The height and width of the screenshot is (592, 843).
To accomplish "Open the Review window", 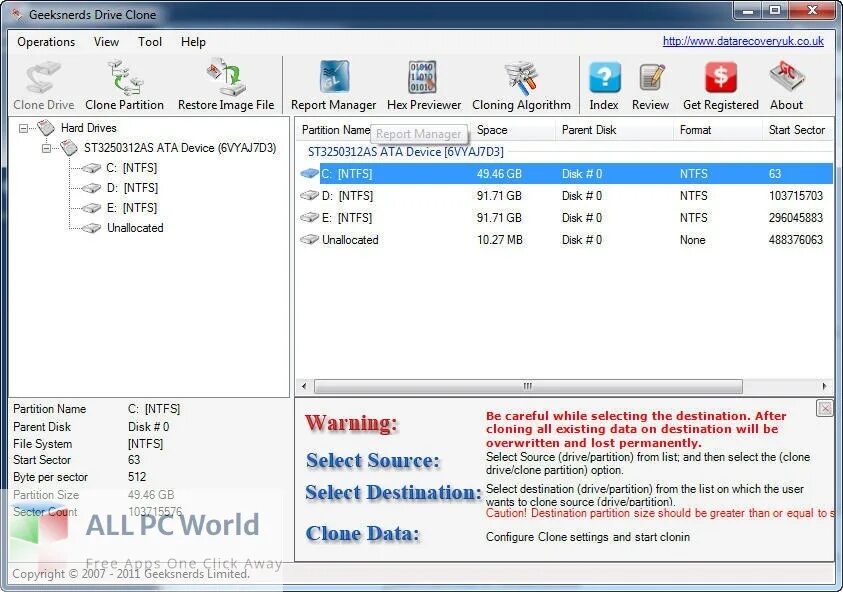I will (651, 83).
